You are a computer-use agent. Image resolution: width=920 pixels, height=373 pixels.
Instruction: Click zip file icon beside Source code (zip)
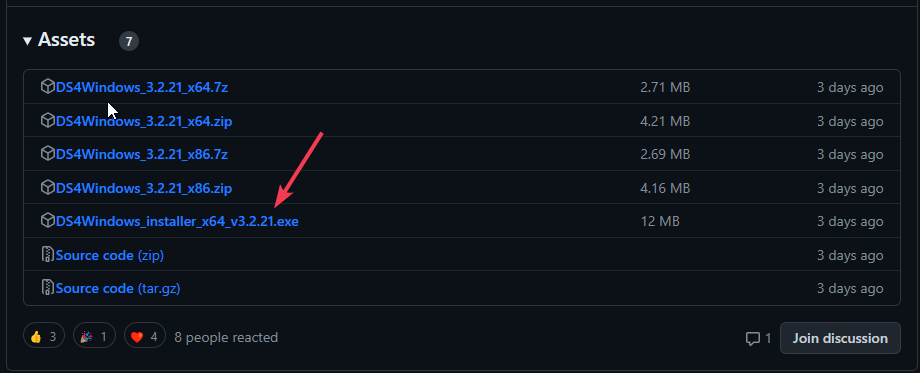point(48,255)
